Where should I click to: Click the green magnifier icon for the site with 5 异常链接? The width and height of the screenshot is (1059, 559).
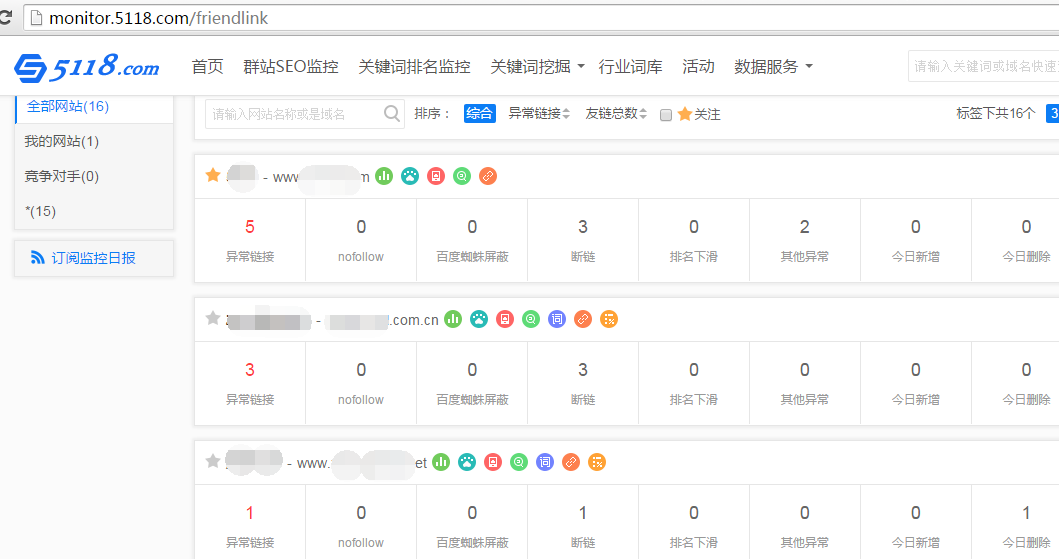click(x=462, y=176)
